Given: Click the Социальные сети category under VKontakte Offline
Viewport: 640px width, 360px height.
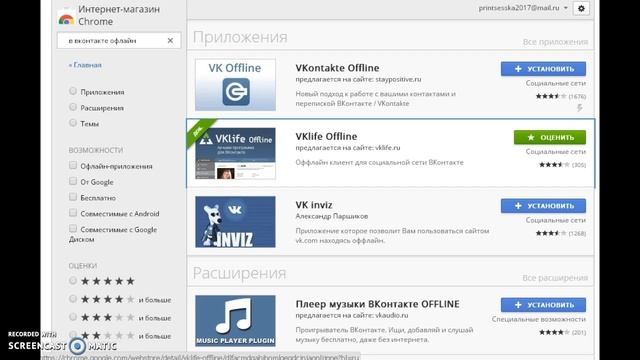Looking at the screenshot, I should [x=556, y=83].
